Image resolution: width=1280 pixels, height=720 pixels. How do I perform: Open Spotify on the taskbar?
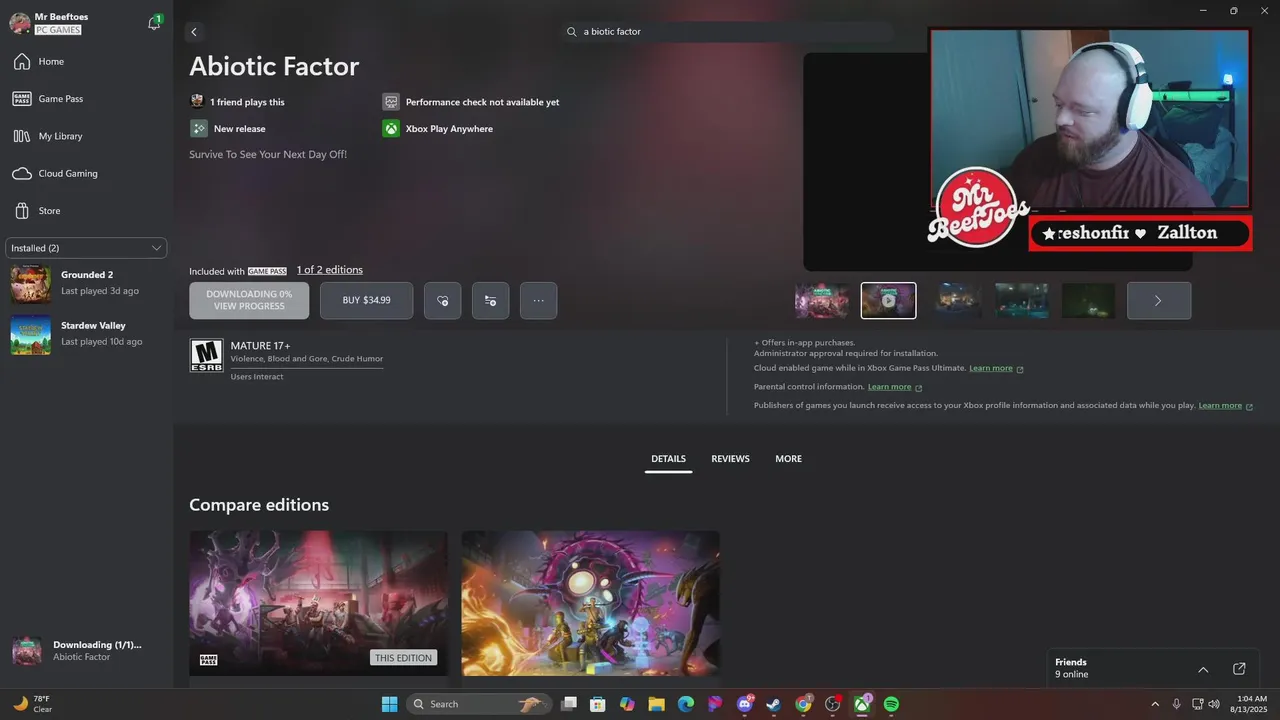pos(891,704)
